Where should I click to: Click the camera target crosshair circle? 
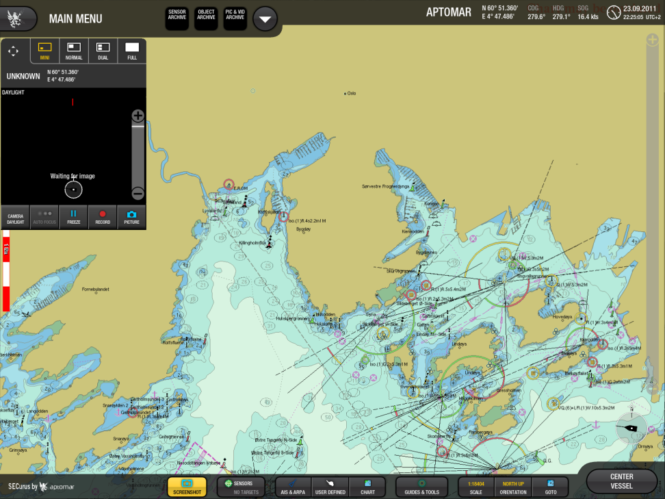73,190
